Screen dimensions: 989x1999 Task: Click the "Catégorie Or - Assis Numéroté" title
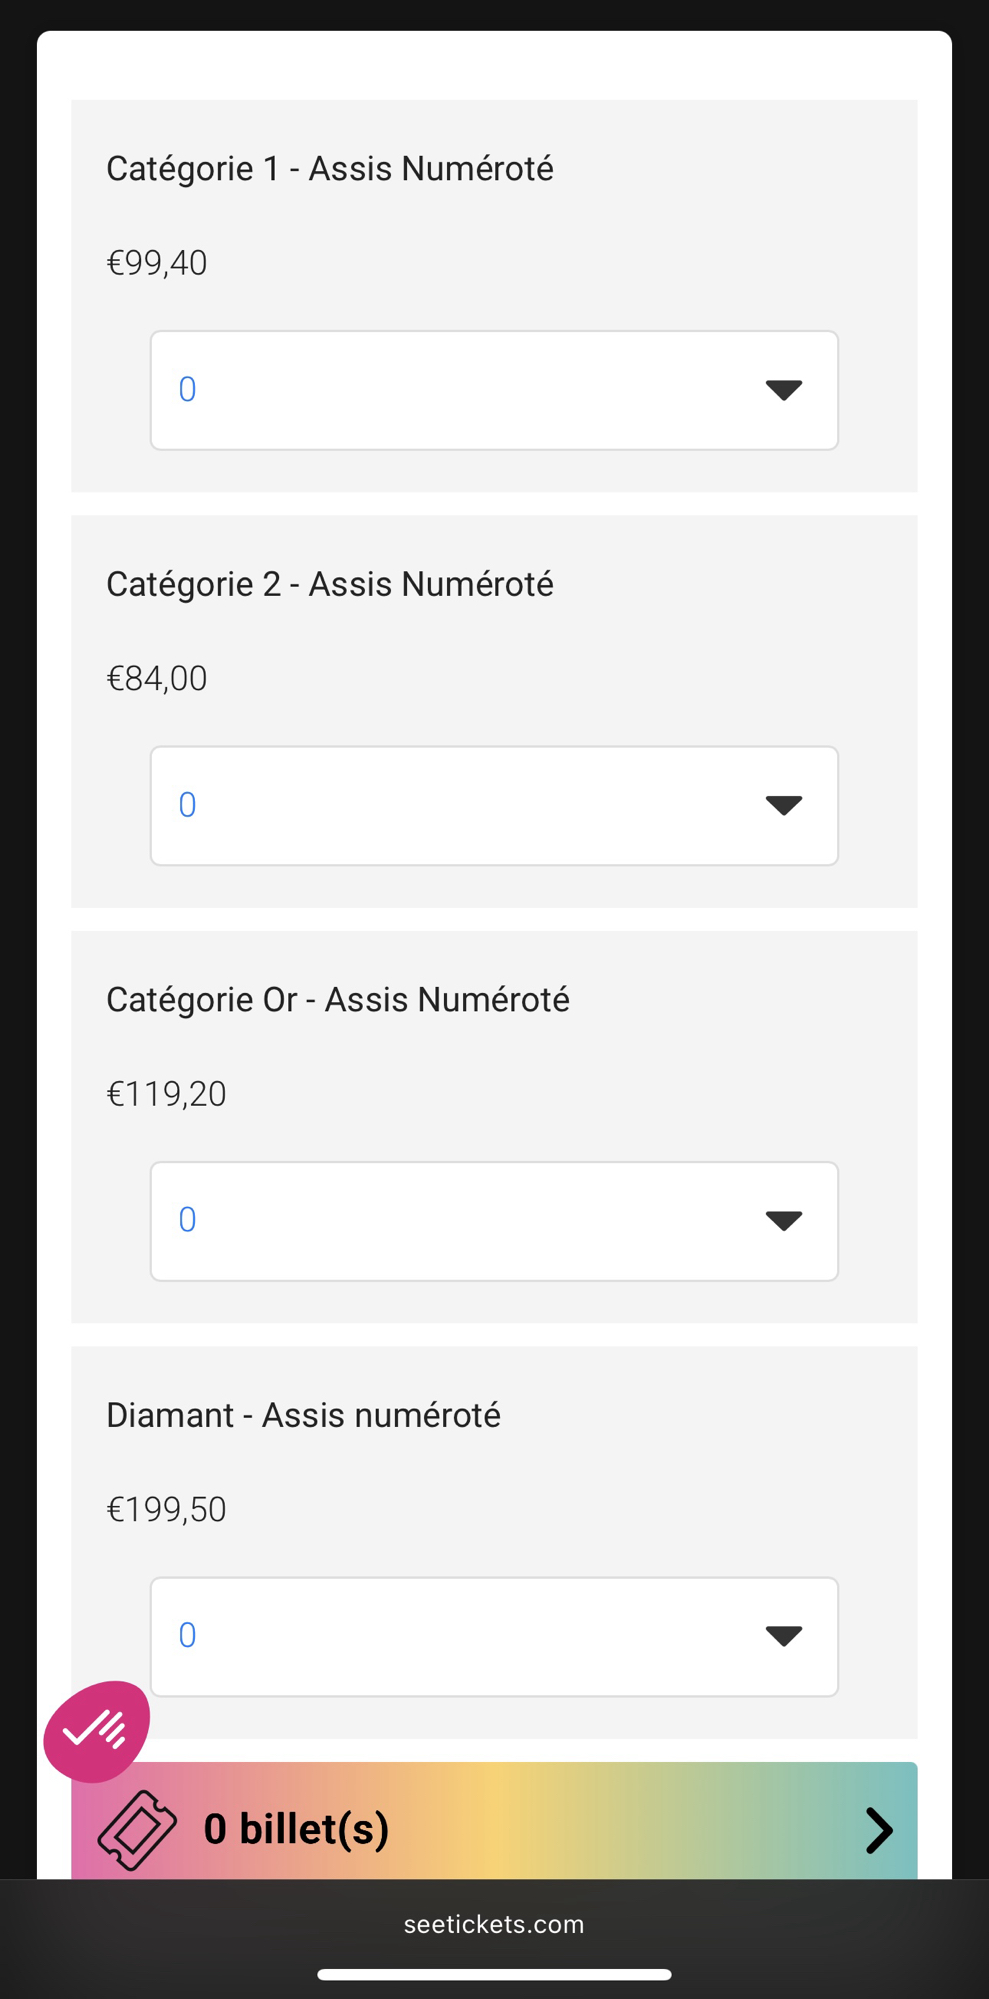coord(338,1000)
